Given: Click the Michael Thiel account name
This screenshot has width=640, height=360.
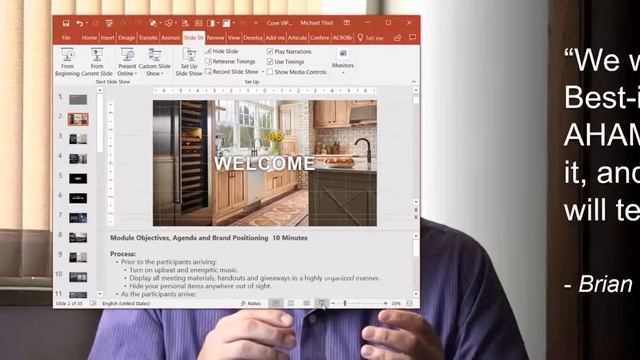Looking at the screenshot, I should tap(317, 23).
